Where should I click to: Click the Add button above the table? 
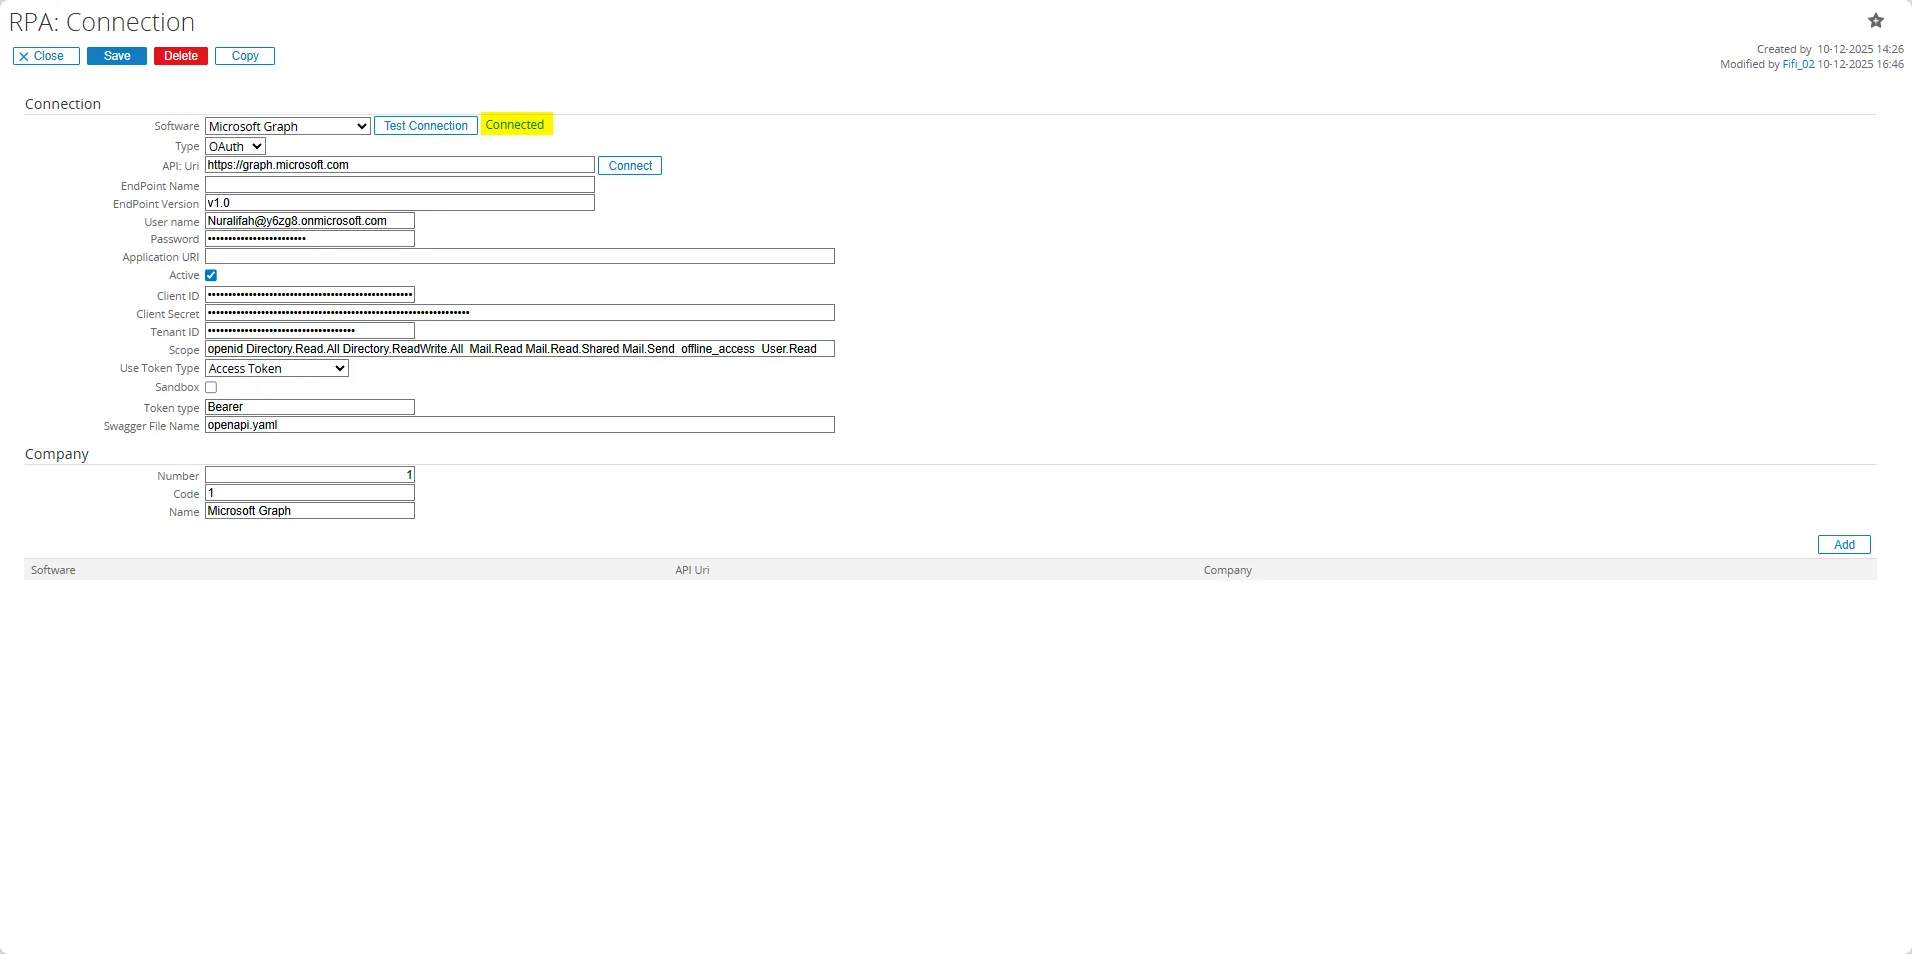point(1842,544)
